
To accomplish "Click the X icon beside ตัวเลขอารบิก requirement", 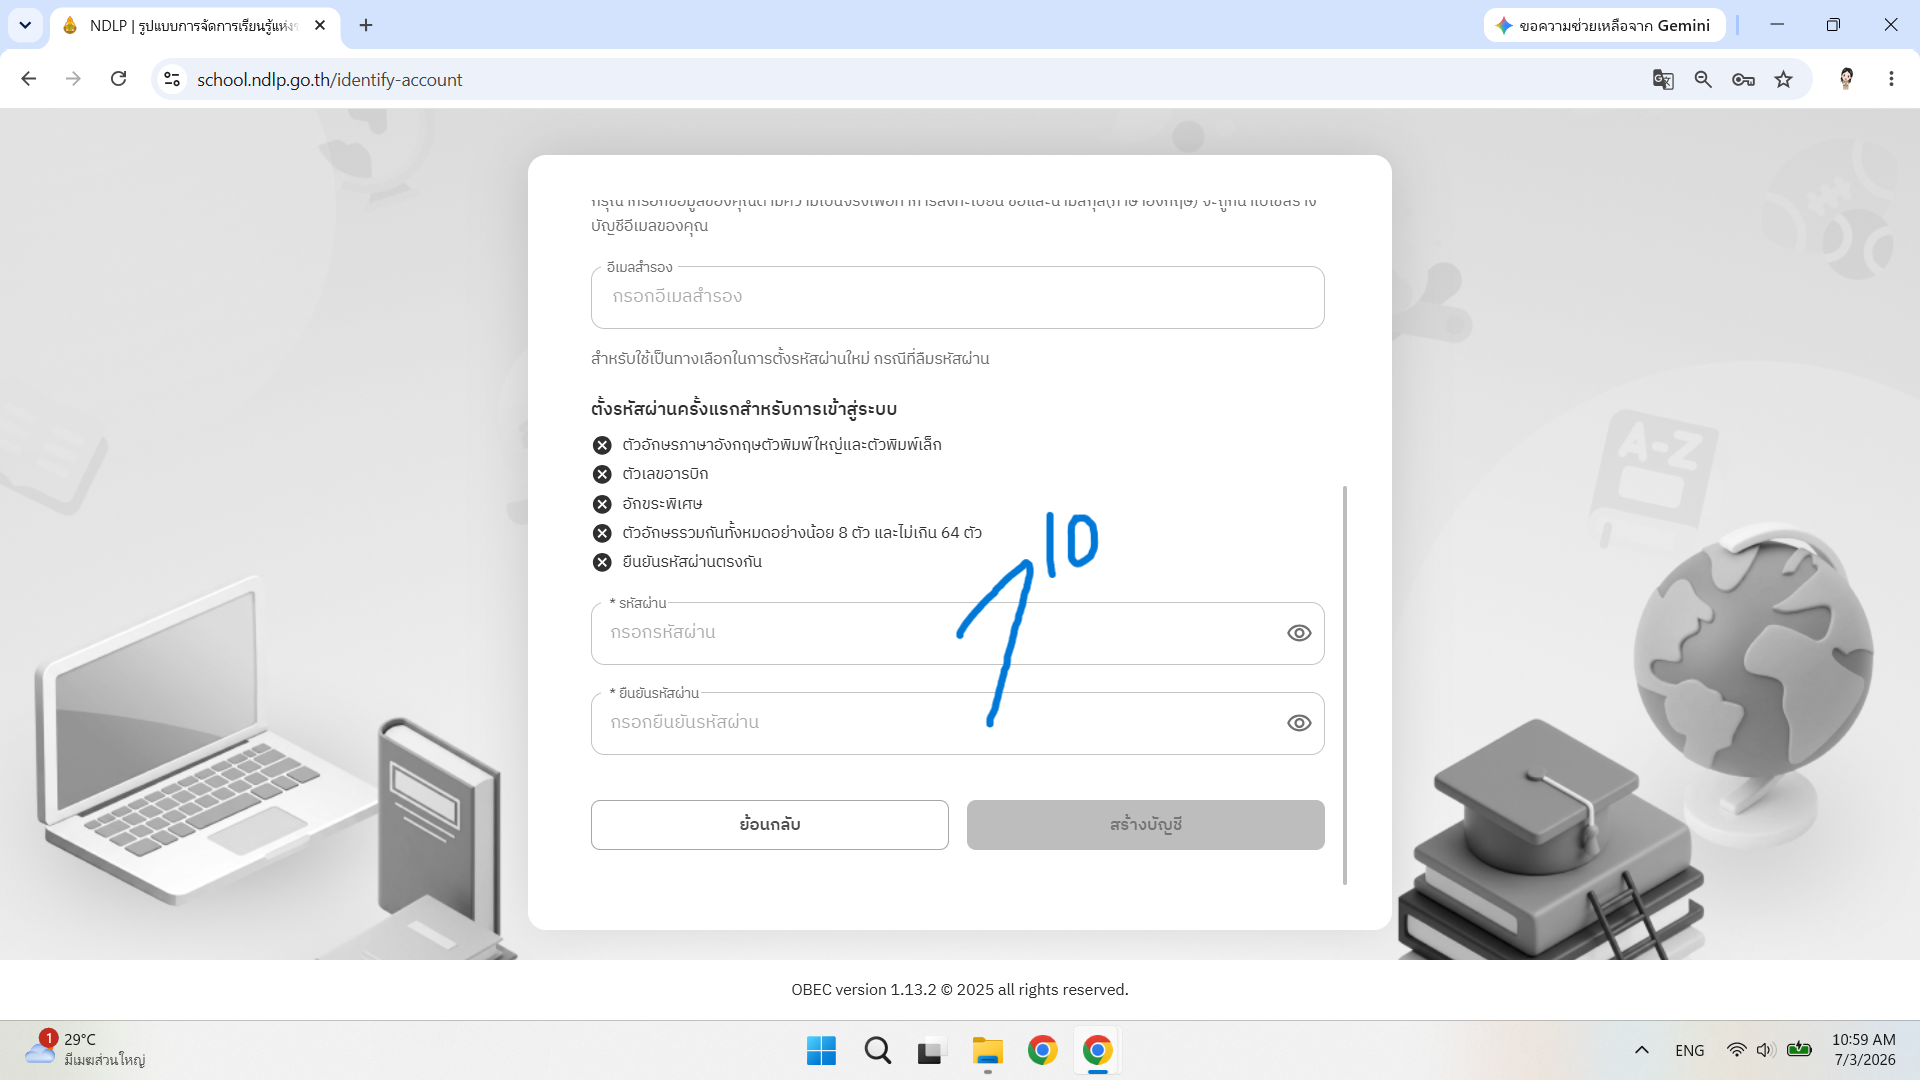I will (602, 474).
